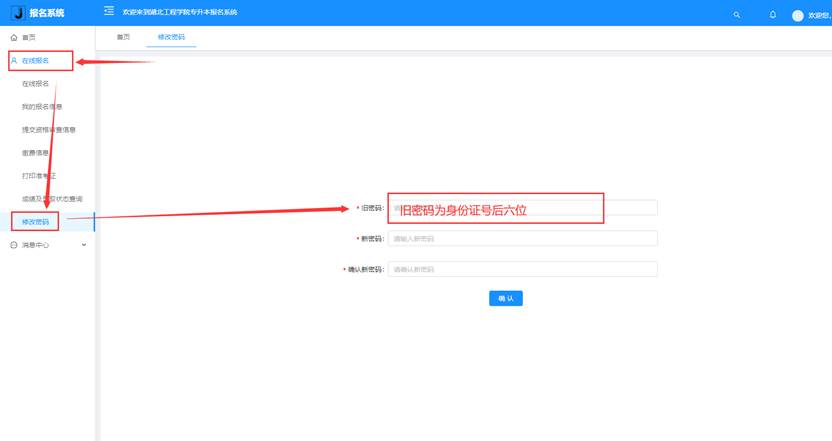Select 修改密码 in the sidebar menu
Image resolution: width=832 pixels, height=441 pixels.
pos(36,222)
